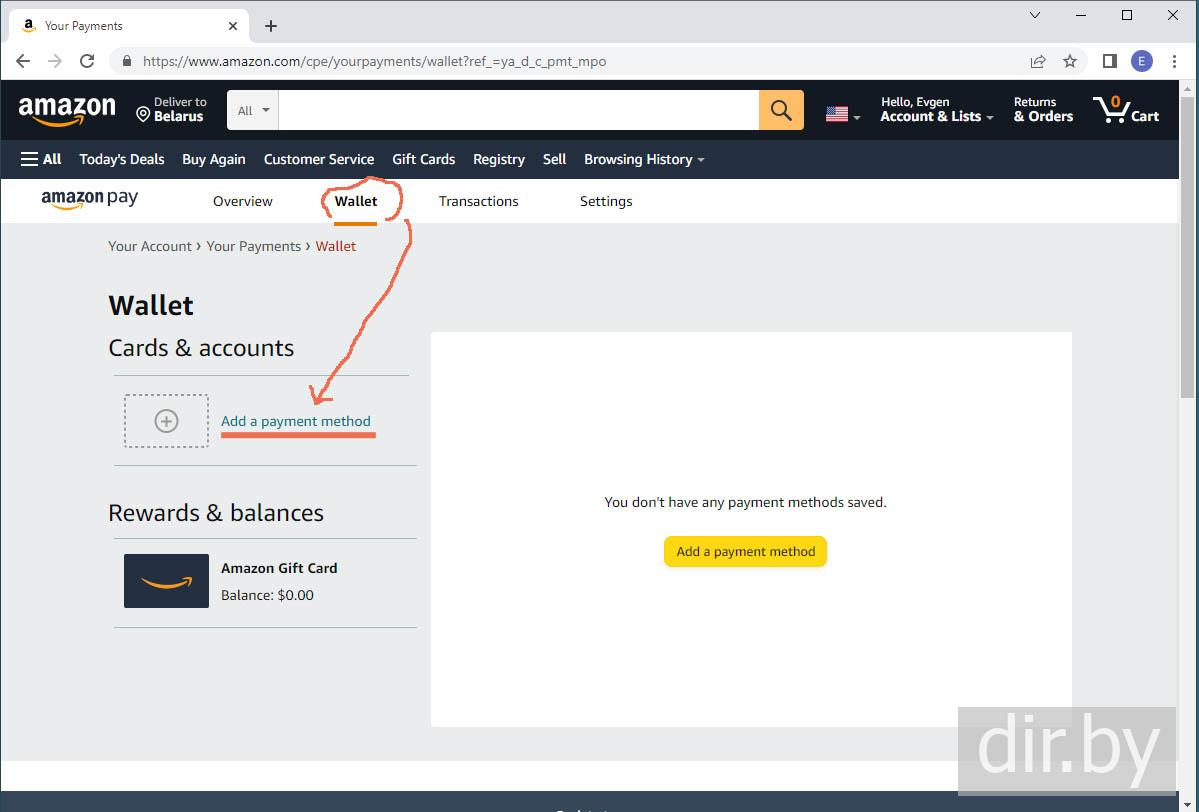This screenshot has height=812, width=1199.
Task: Click the padlock site info icon
Action: click(x=127, y=61)
